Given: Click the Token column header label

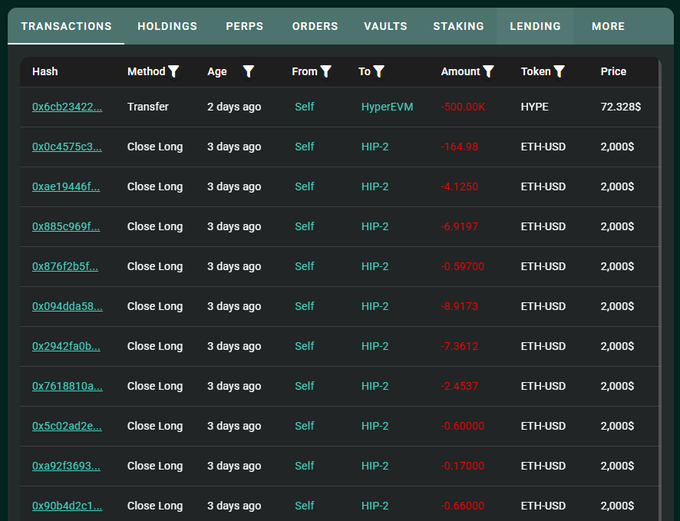Looking at the screenshot, I should (x=536, y=71).
